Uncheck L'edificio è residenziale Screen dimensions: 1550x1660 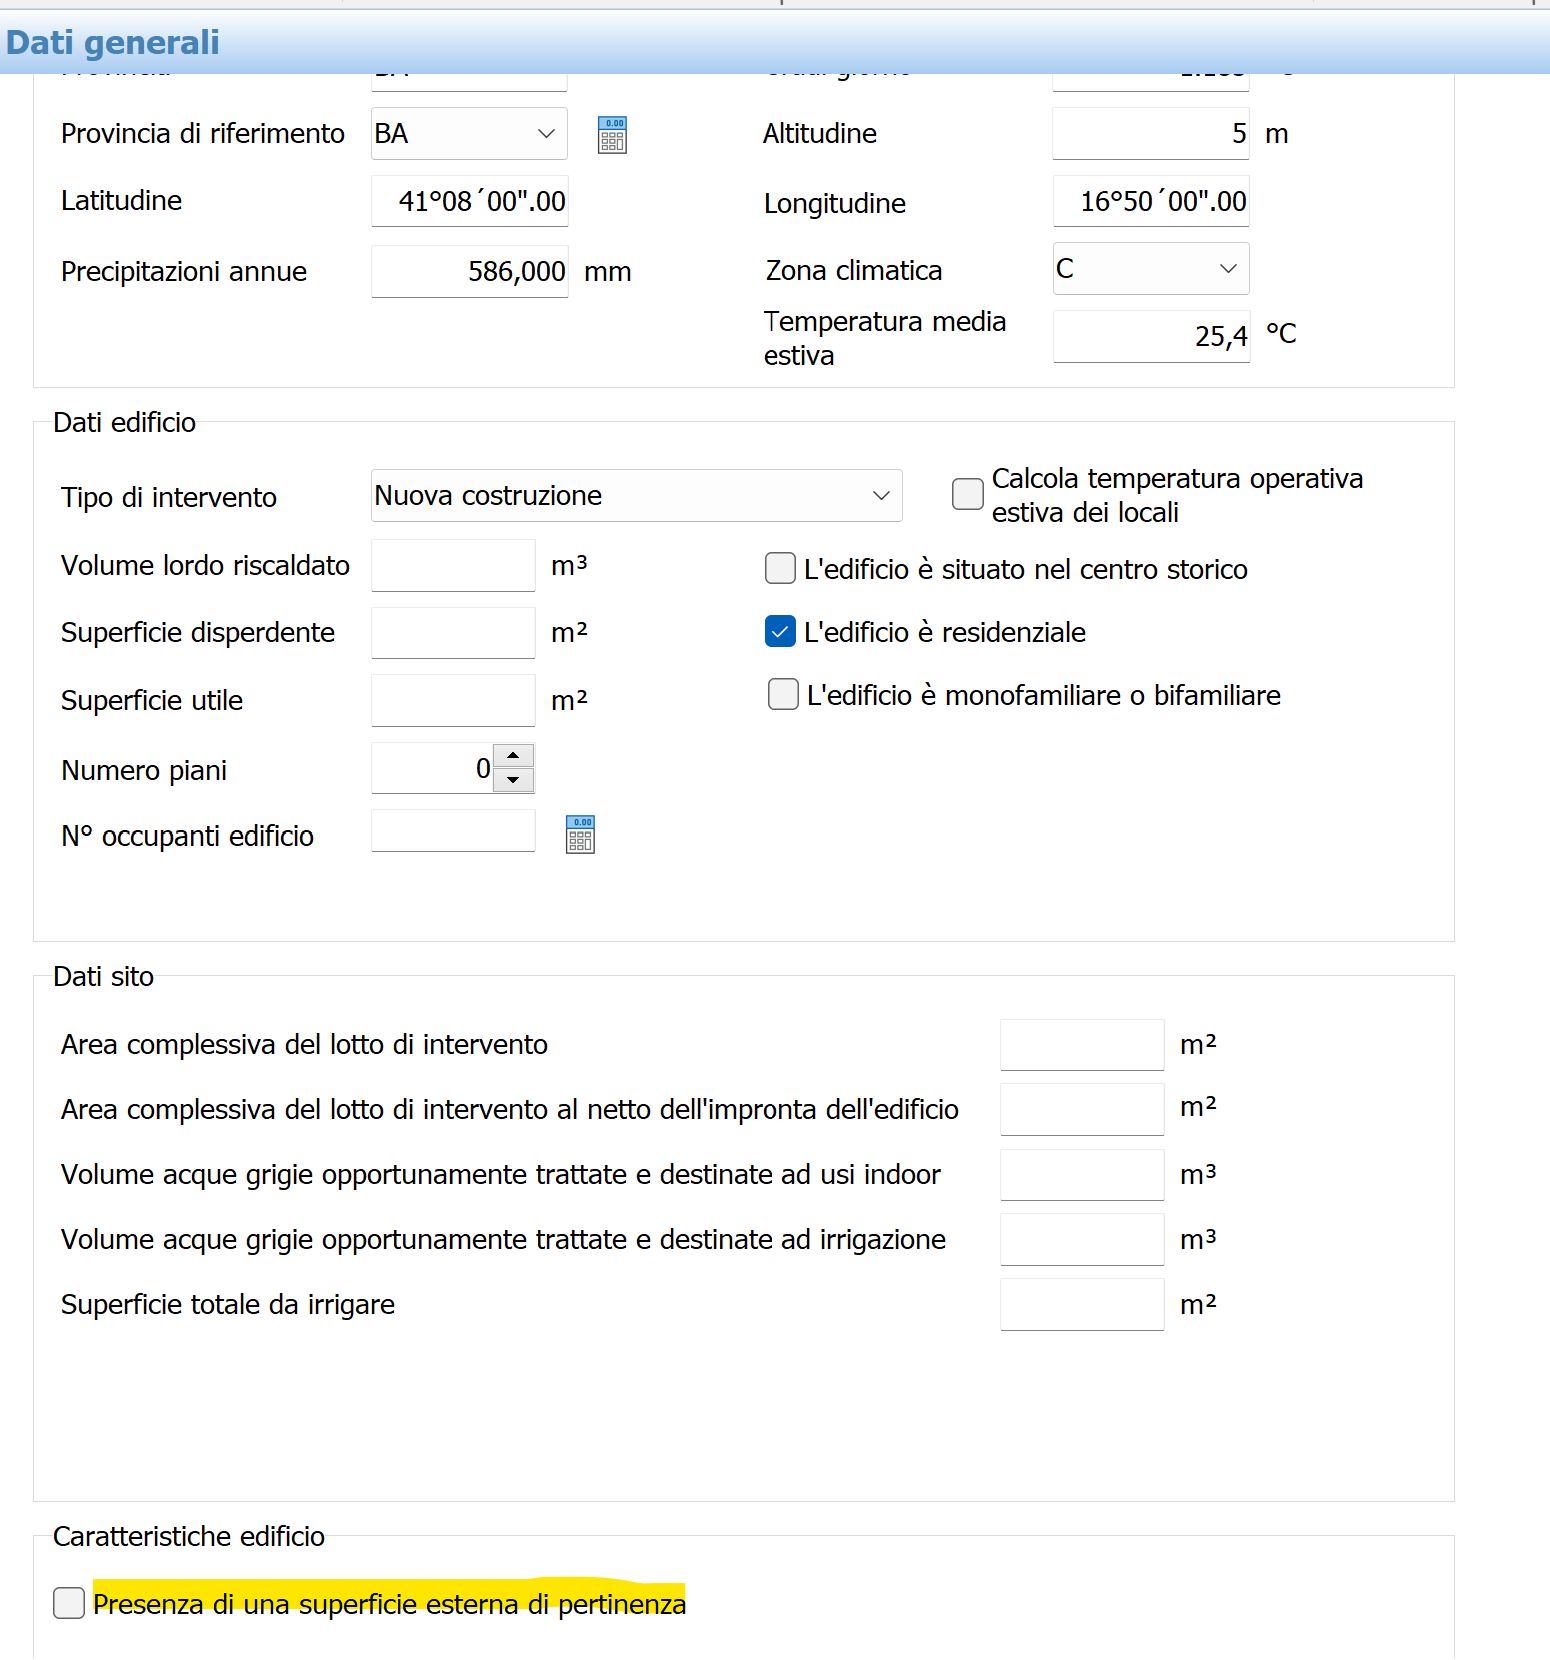780,631
